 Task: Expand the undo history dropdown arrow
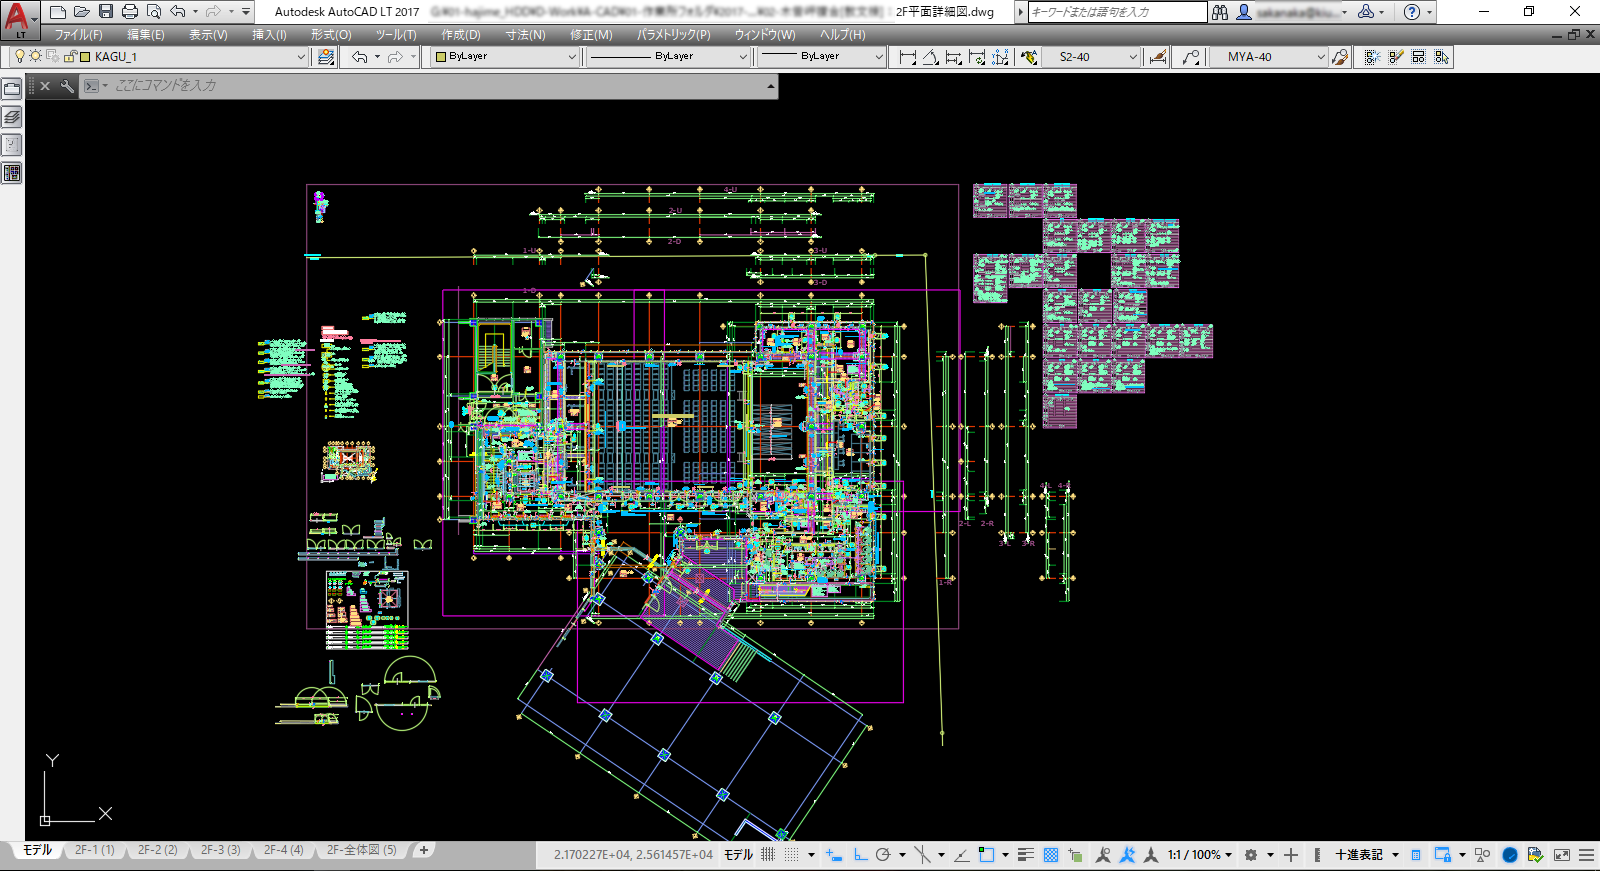coord(195,12)
